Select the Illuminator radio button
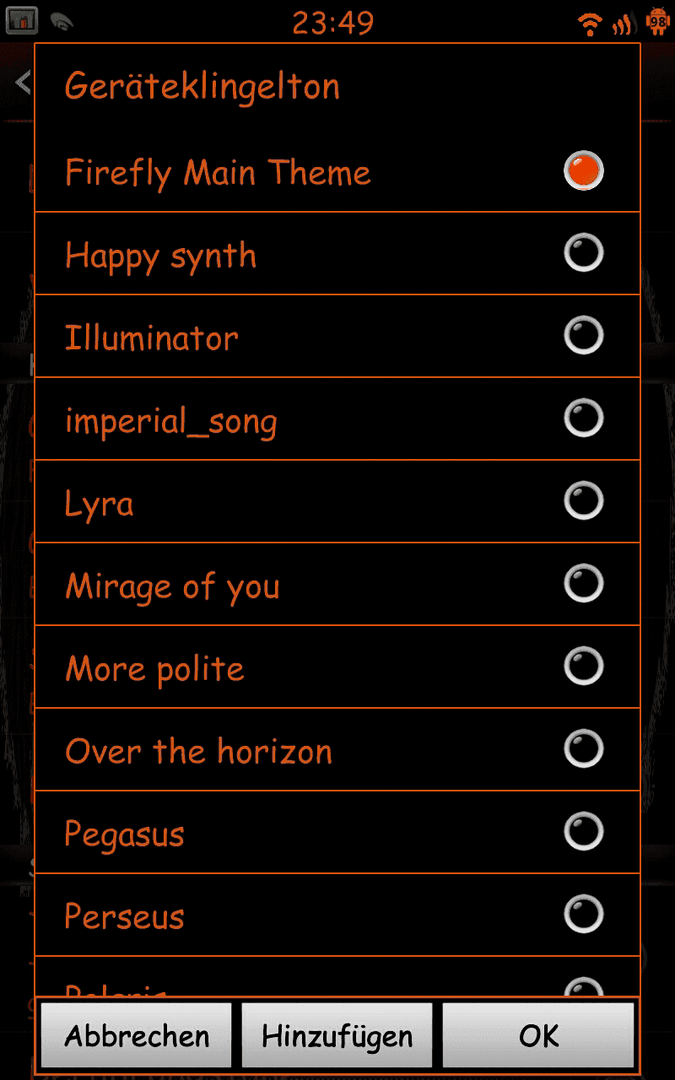The image size is (675, 1080). coord(583,335)
